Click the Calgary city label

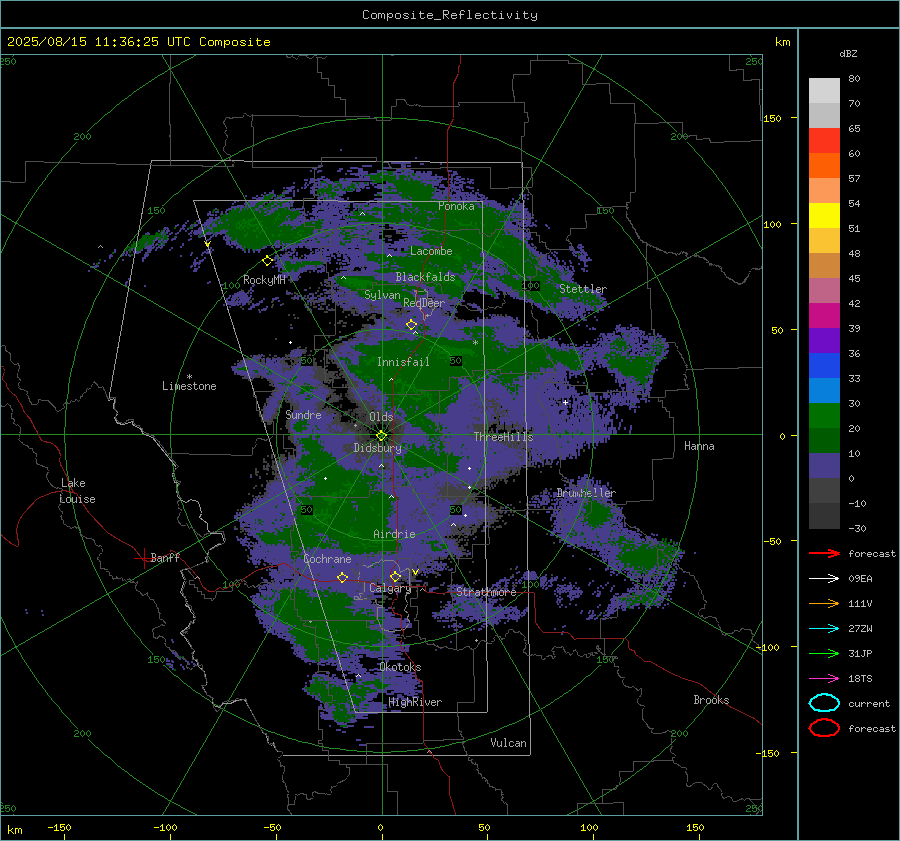390,588
